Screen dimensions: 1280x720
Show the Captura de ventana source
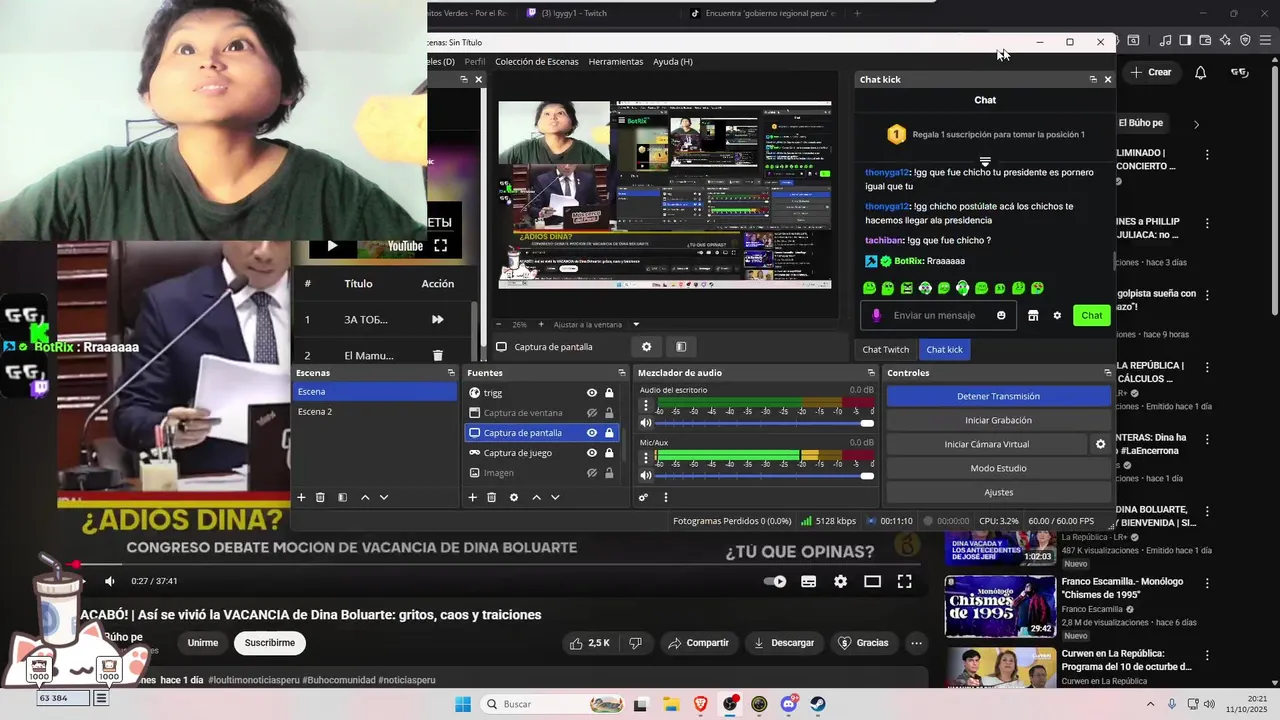592,413
